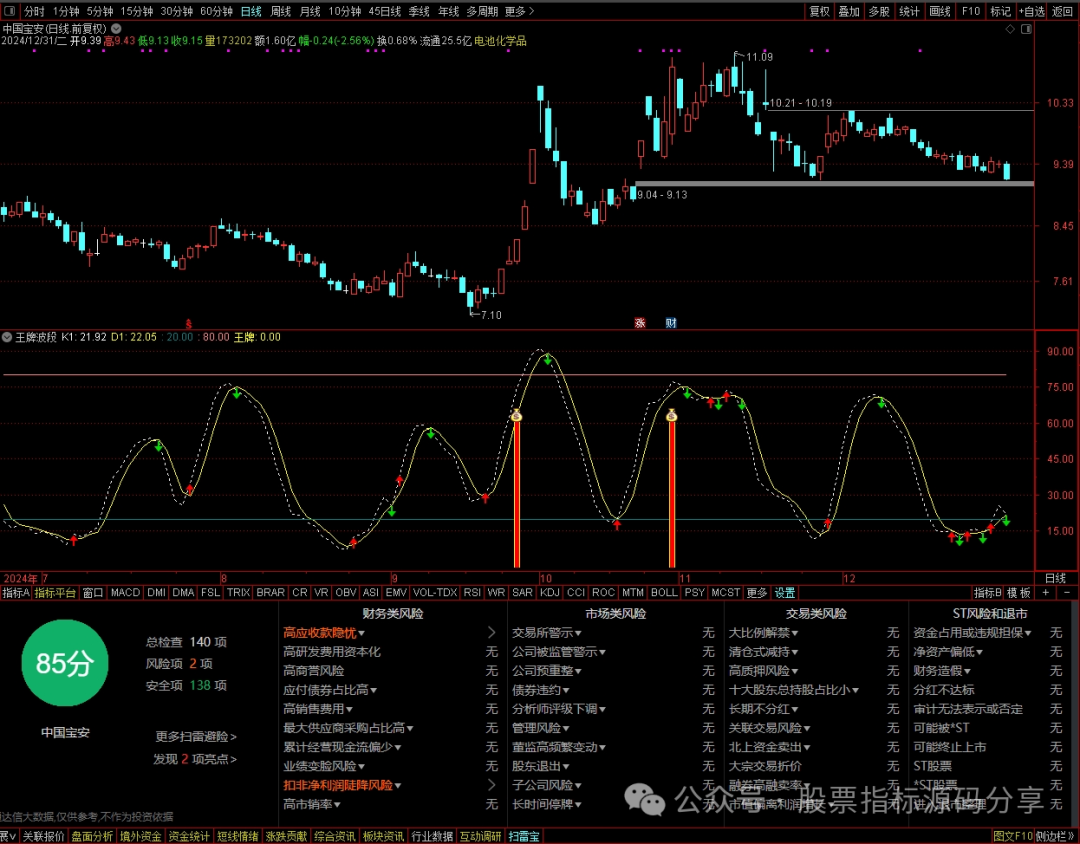The height and width of the screenshot is (844, 1080).
Task: Click +自选 to add to watchlist
Action: point(1032,11)
